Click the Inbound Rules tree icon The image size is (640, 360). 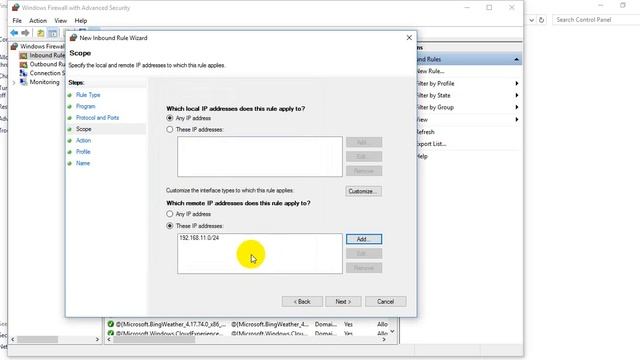[x=23, y=55]
